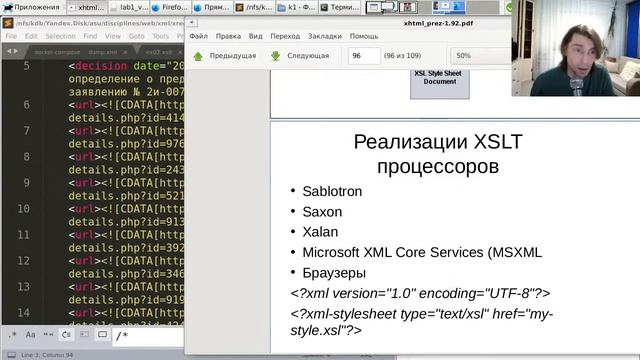Open Sublime Text Tools menu
The height and width of the screenshot is (360, 640).
[160, 36]
